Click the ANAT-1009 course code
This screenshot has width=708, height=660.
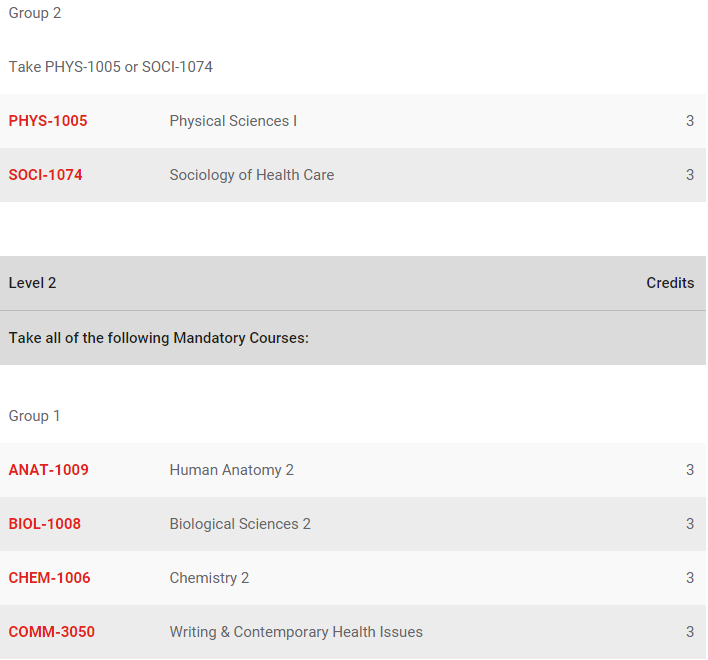[x=49, y=470]
